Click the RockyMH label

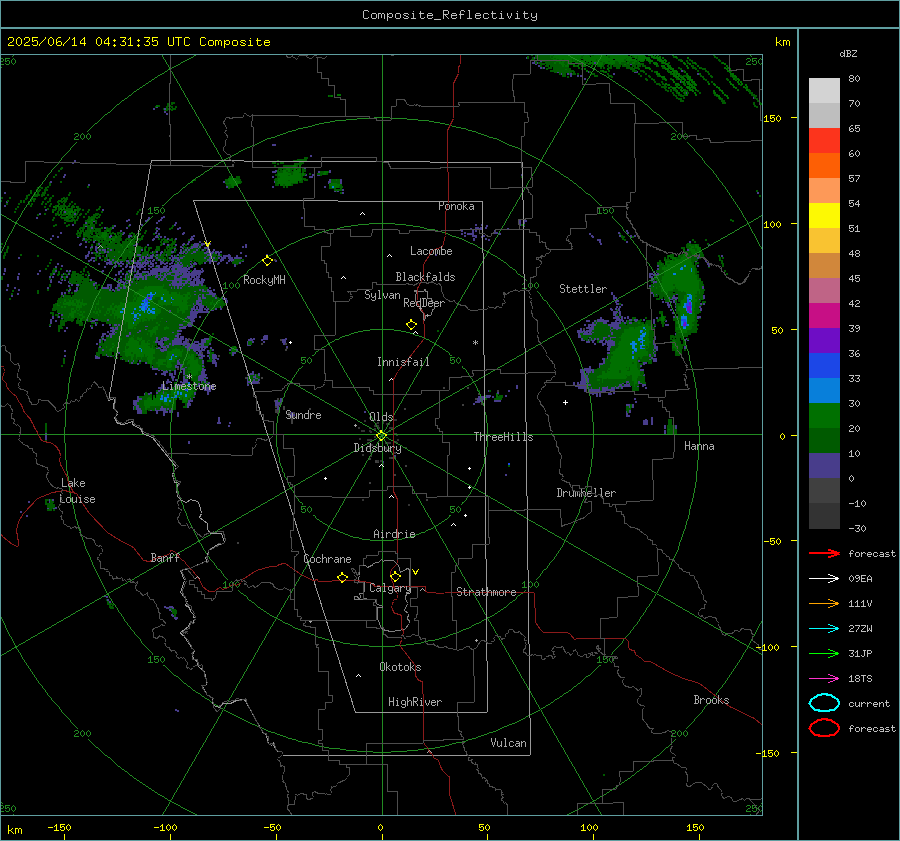[264, 280]
